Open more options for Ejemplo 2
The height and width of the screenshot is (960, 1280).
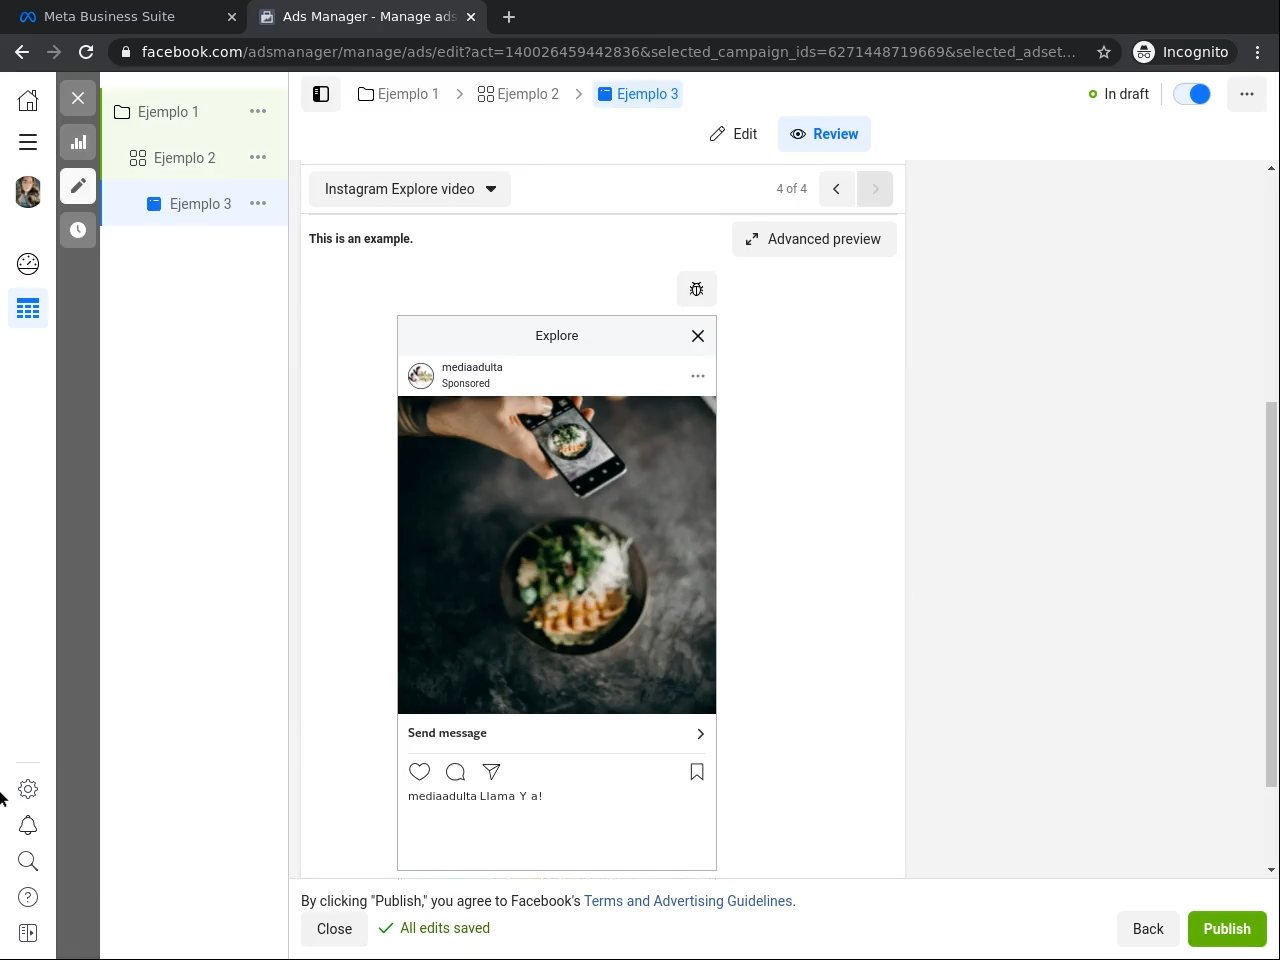tap(258, 157)
